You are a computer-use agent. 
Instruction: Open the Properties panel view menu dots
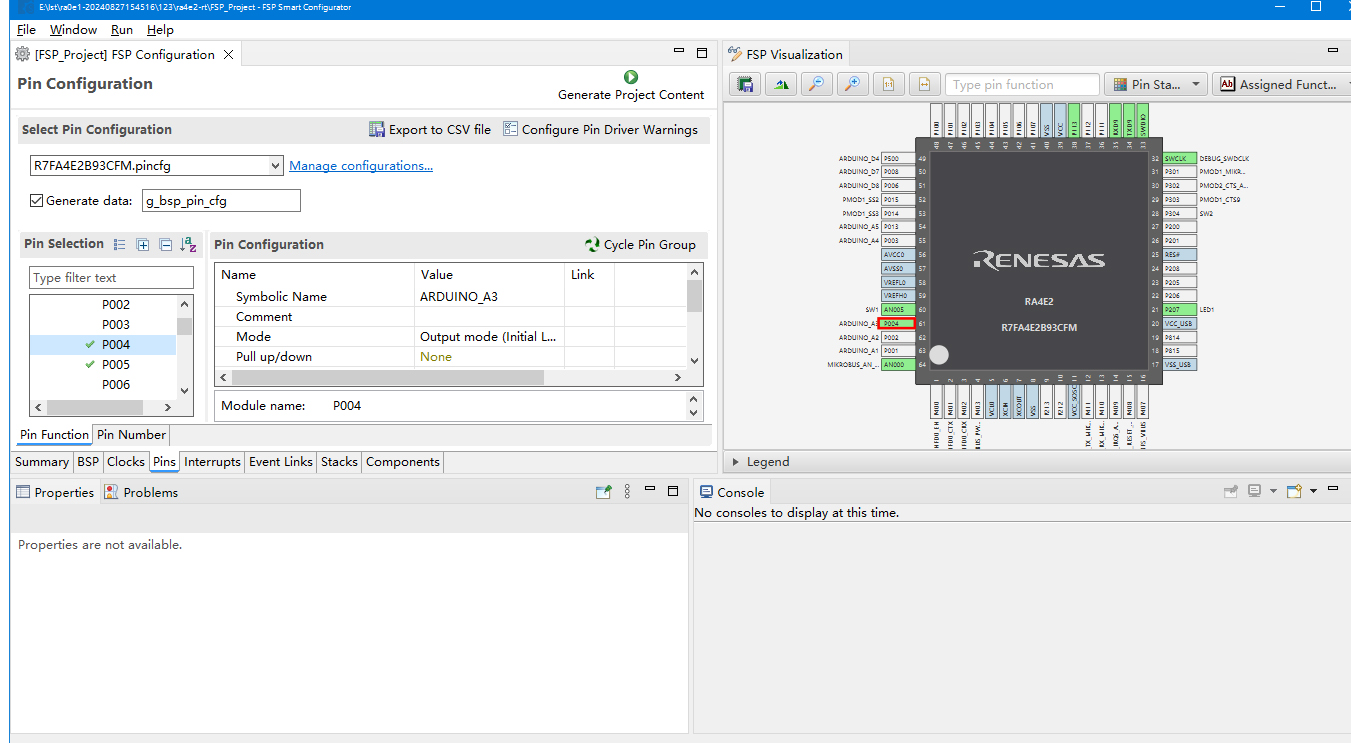point(628,492)
